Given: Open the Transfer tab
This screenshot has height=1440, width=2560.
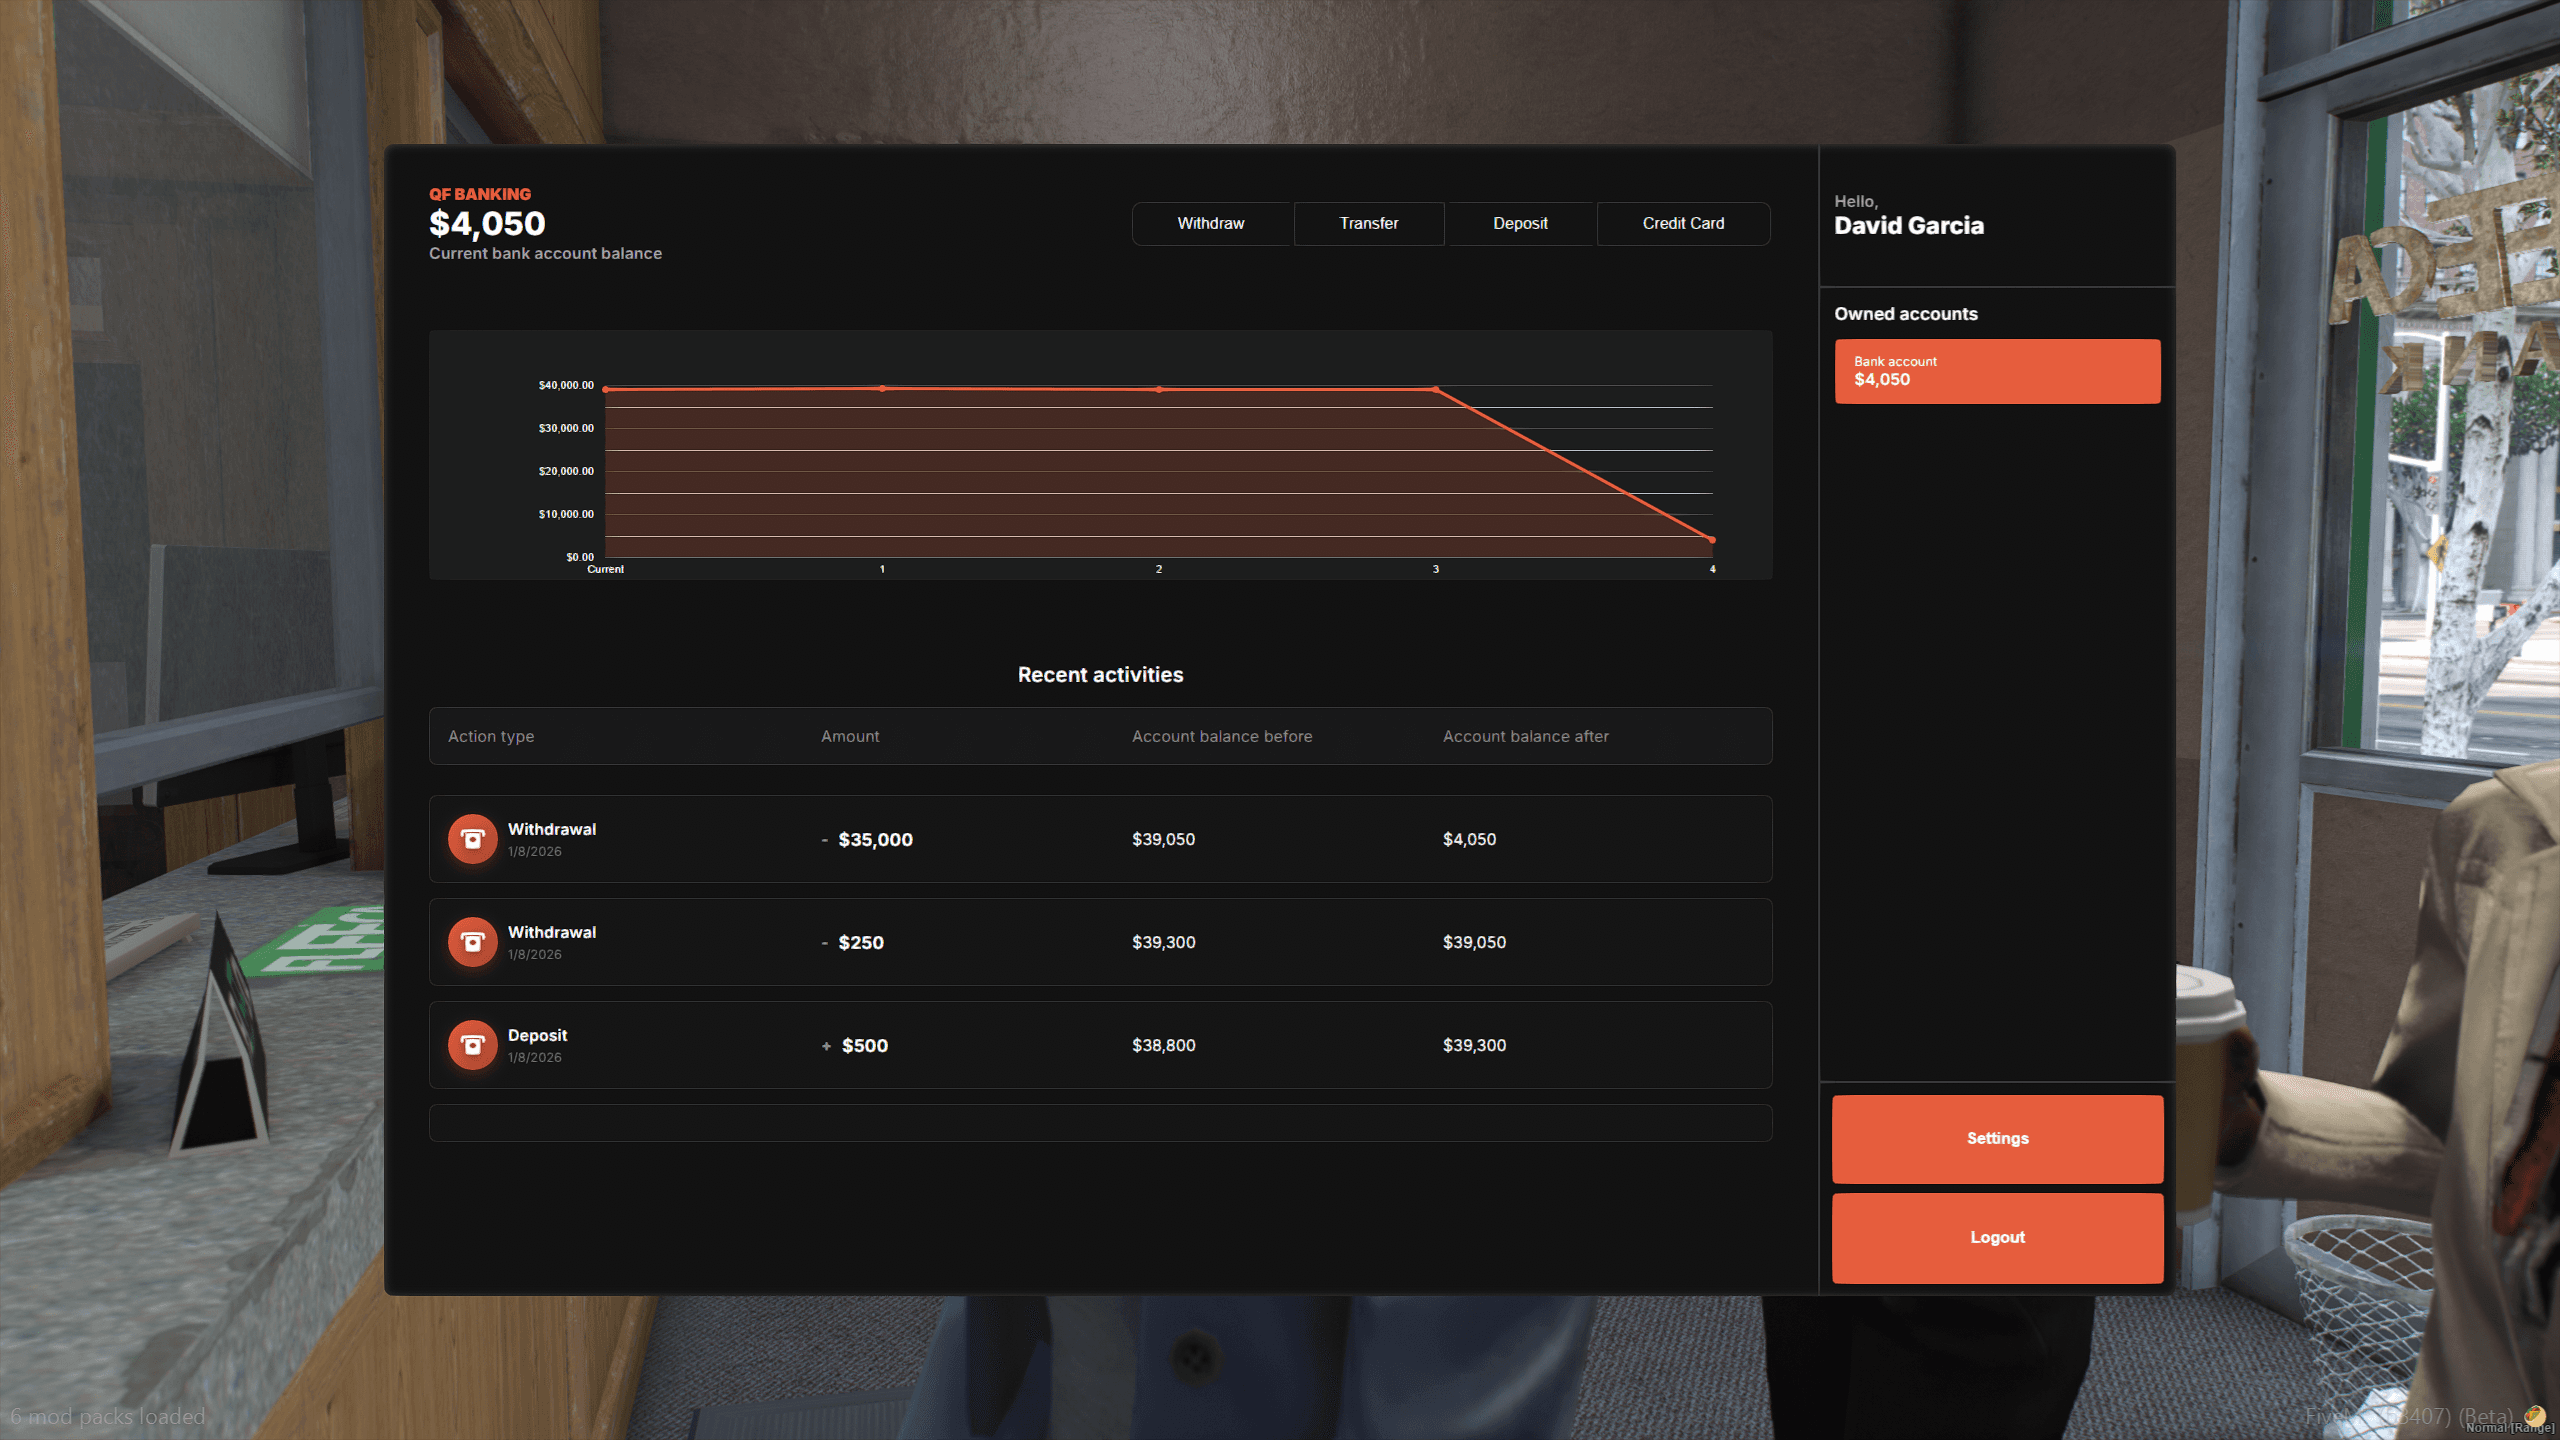Looking at the screenshot, I should 1369,223.
